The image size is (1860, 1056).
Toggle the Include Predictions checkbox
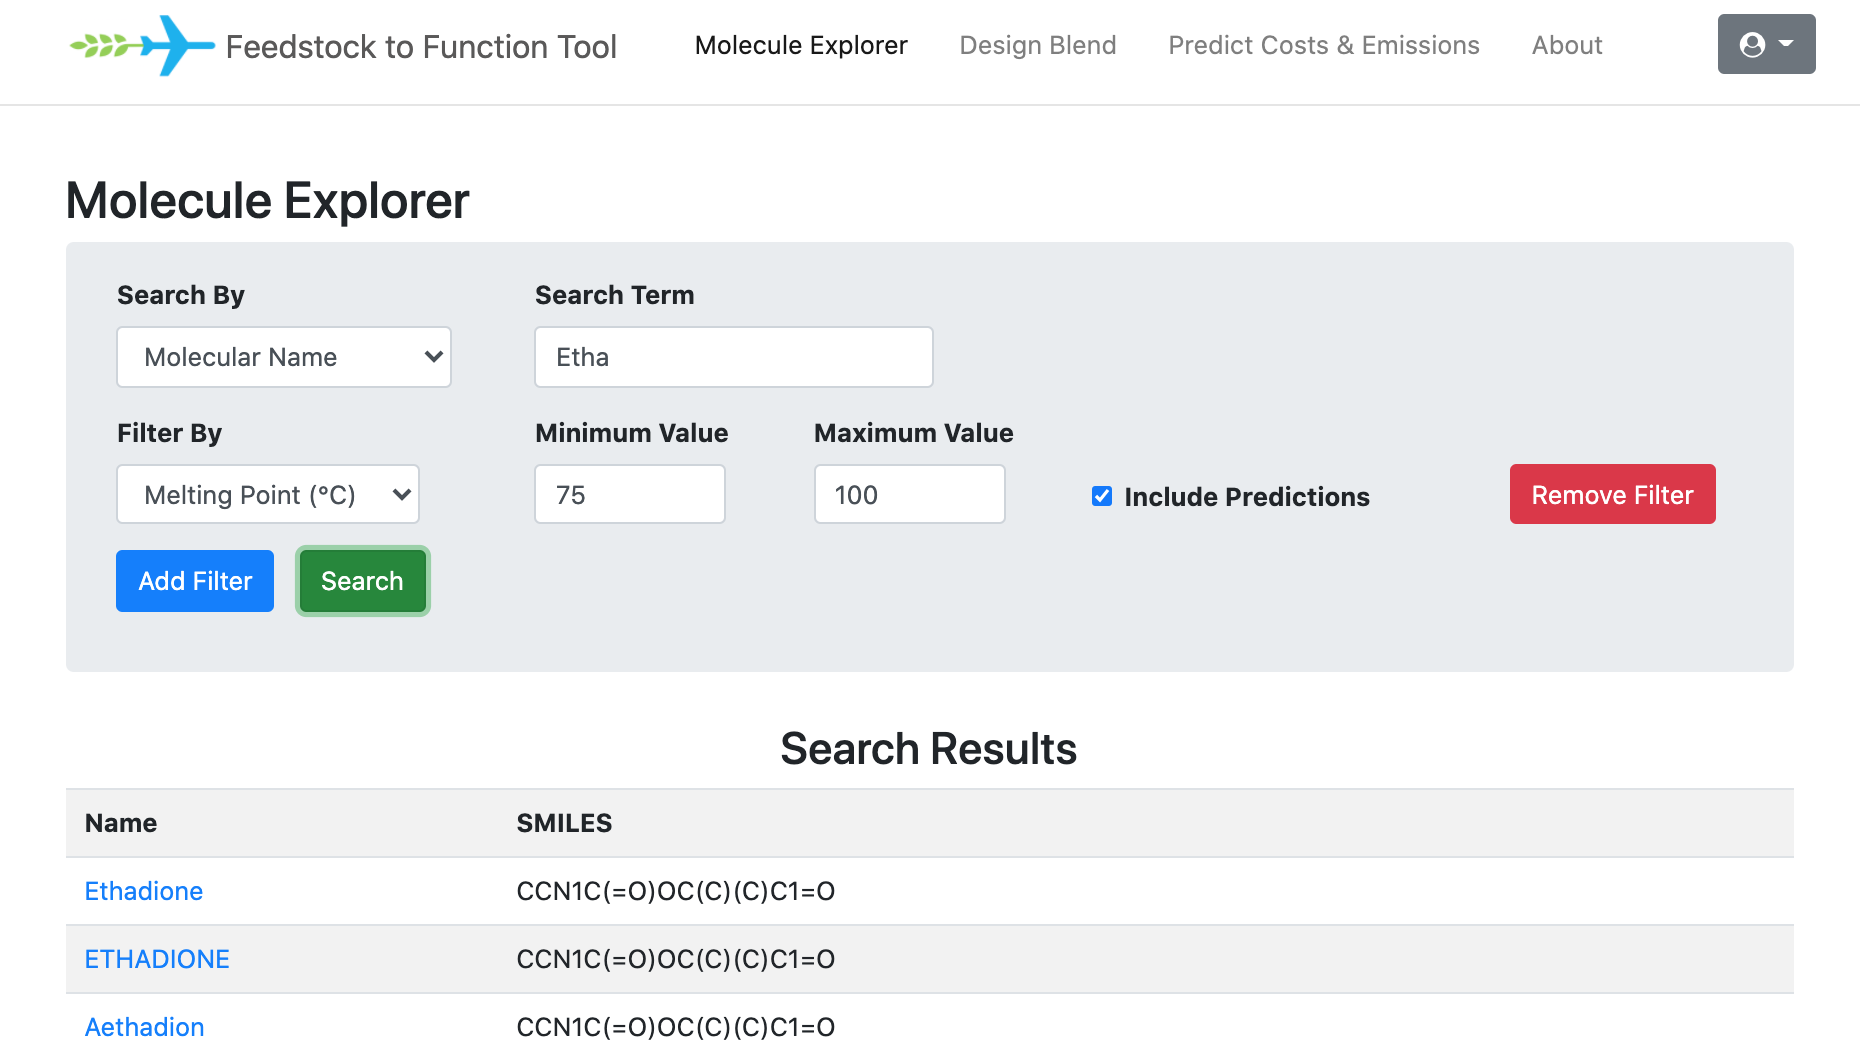point(1102,496)
